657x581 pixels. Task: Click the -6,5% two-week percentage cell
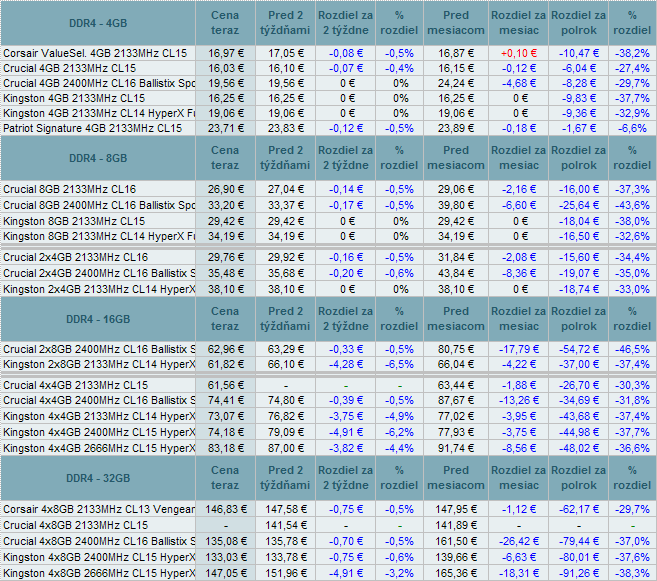pyautogui.click(x=399, y=364)
